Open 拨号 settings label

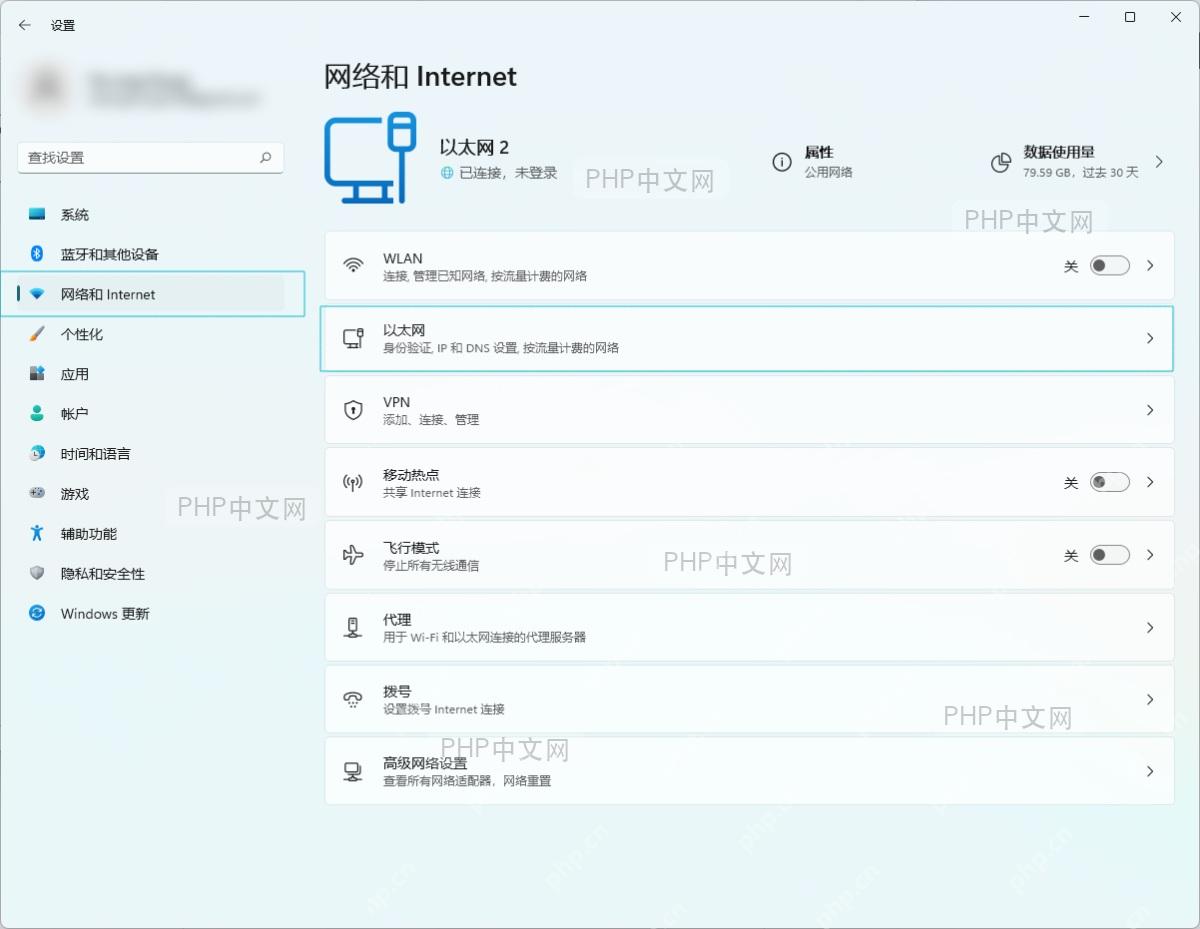point(397,691)
